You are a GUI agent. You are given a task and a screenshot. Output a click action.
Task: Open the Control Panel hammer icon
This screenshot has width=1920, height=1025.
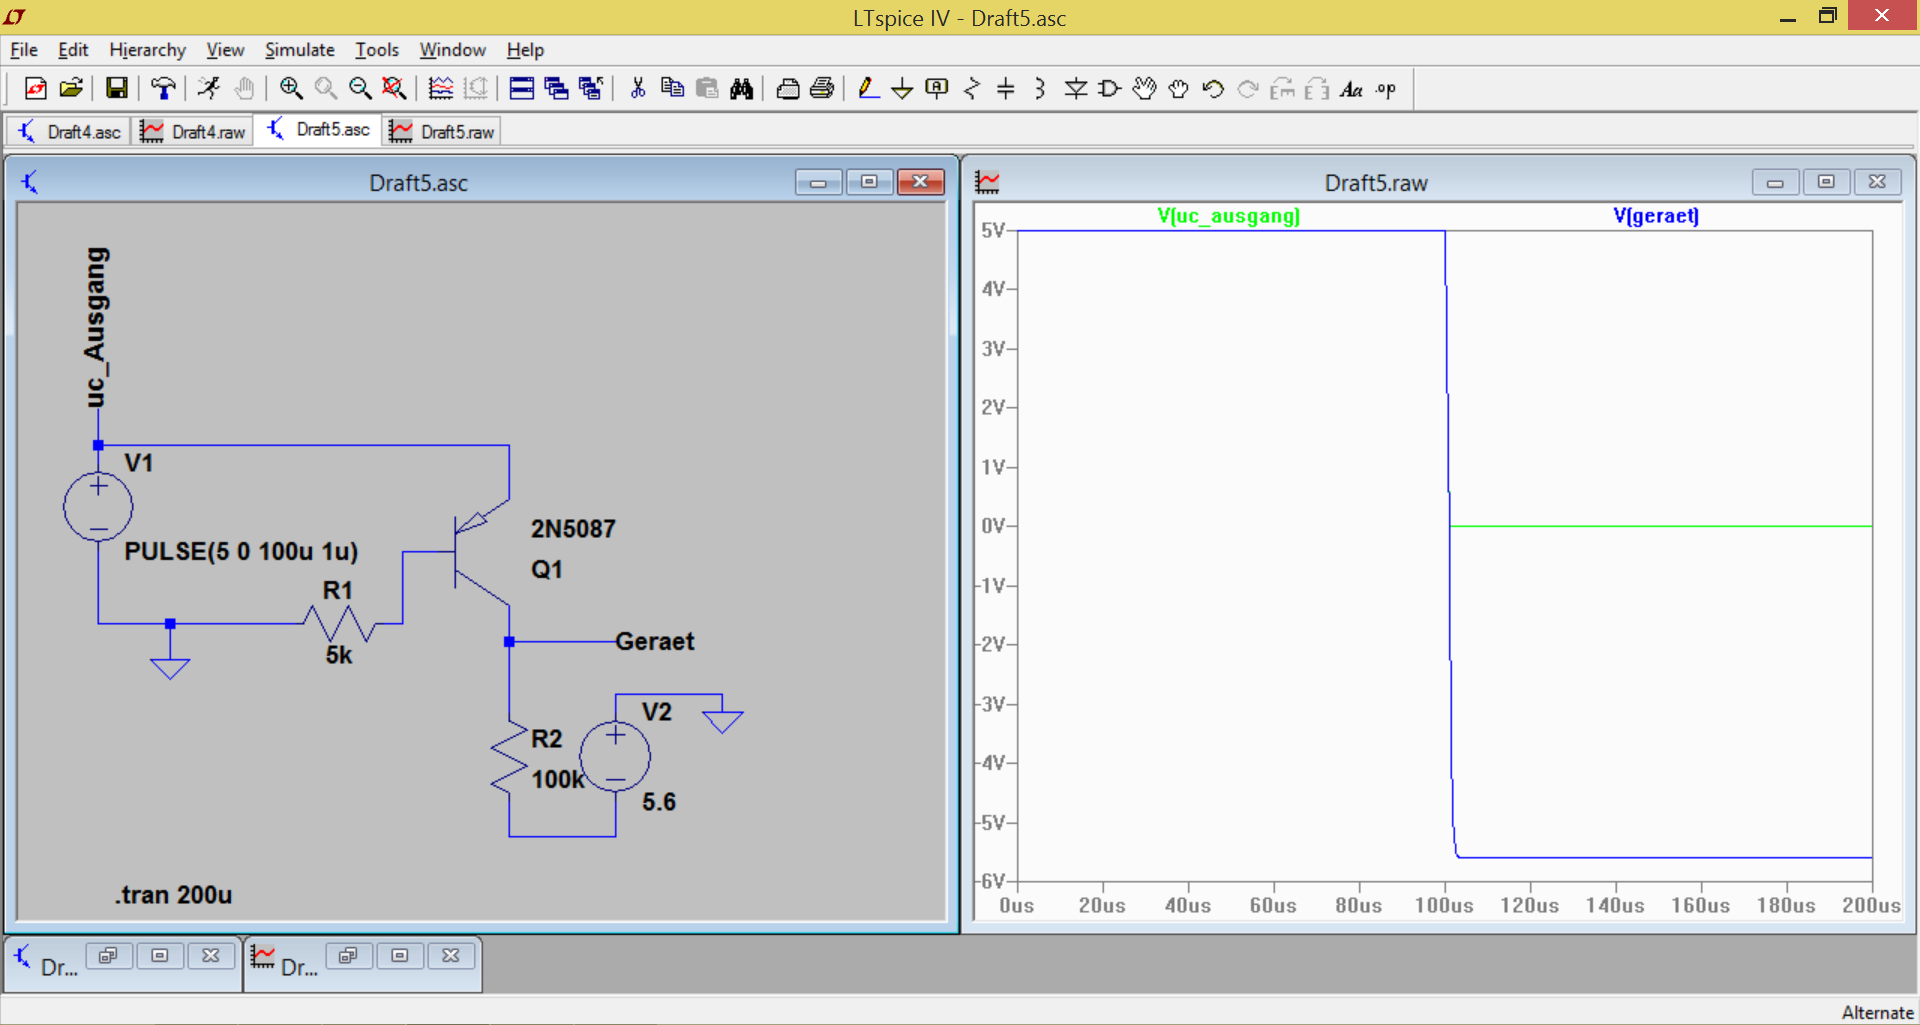(163, 89)
